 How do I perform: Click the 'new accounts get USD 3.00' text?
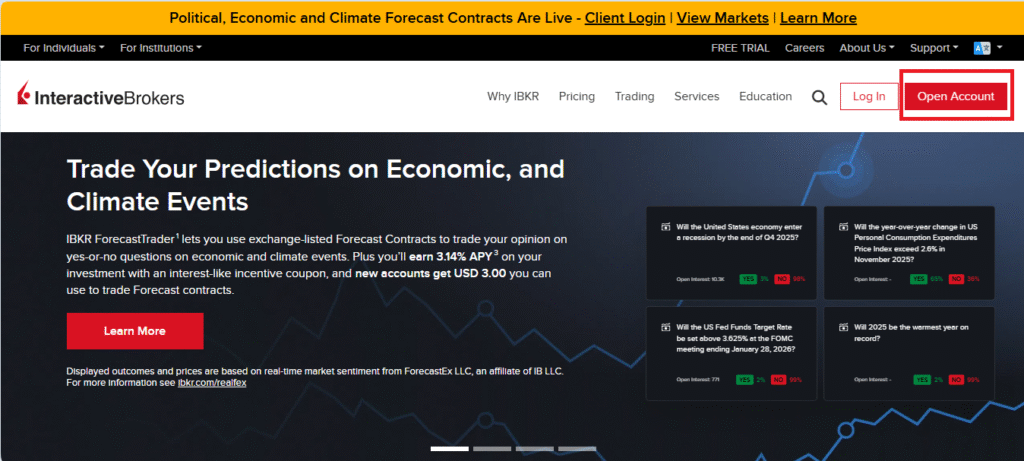430,274
